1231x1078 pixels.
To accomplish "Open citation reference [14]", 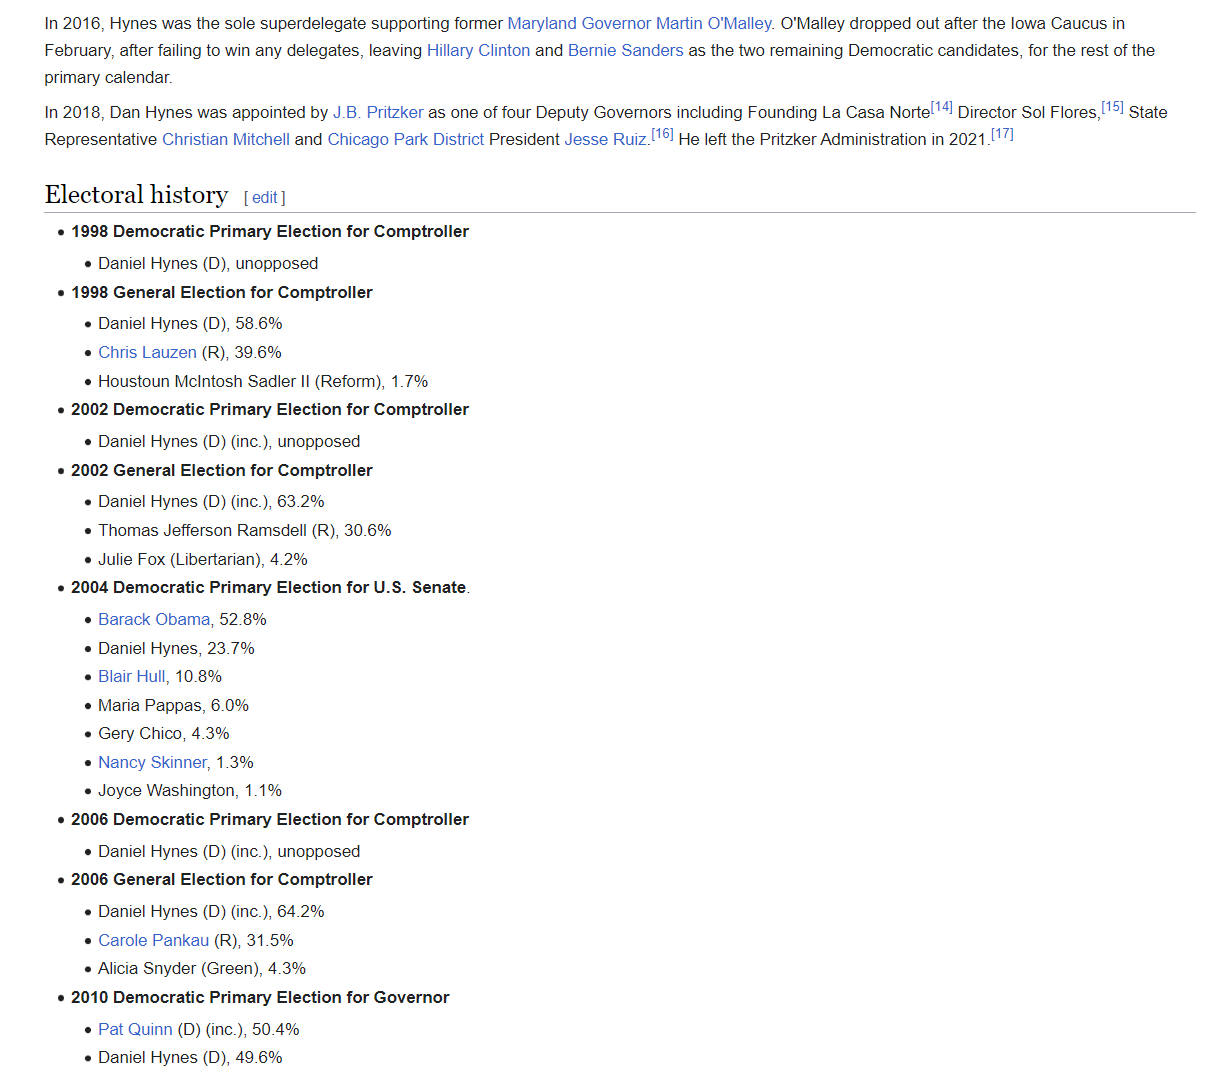I will (x=941, y=107).
